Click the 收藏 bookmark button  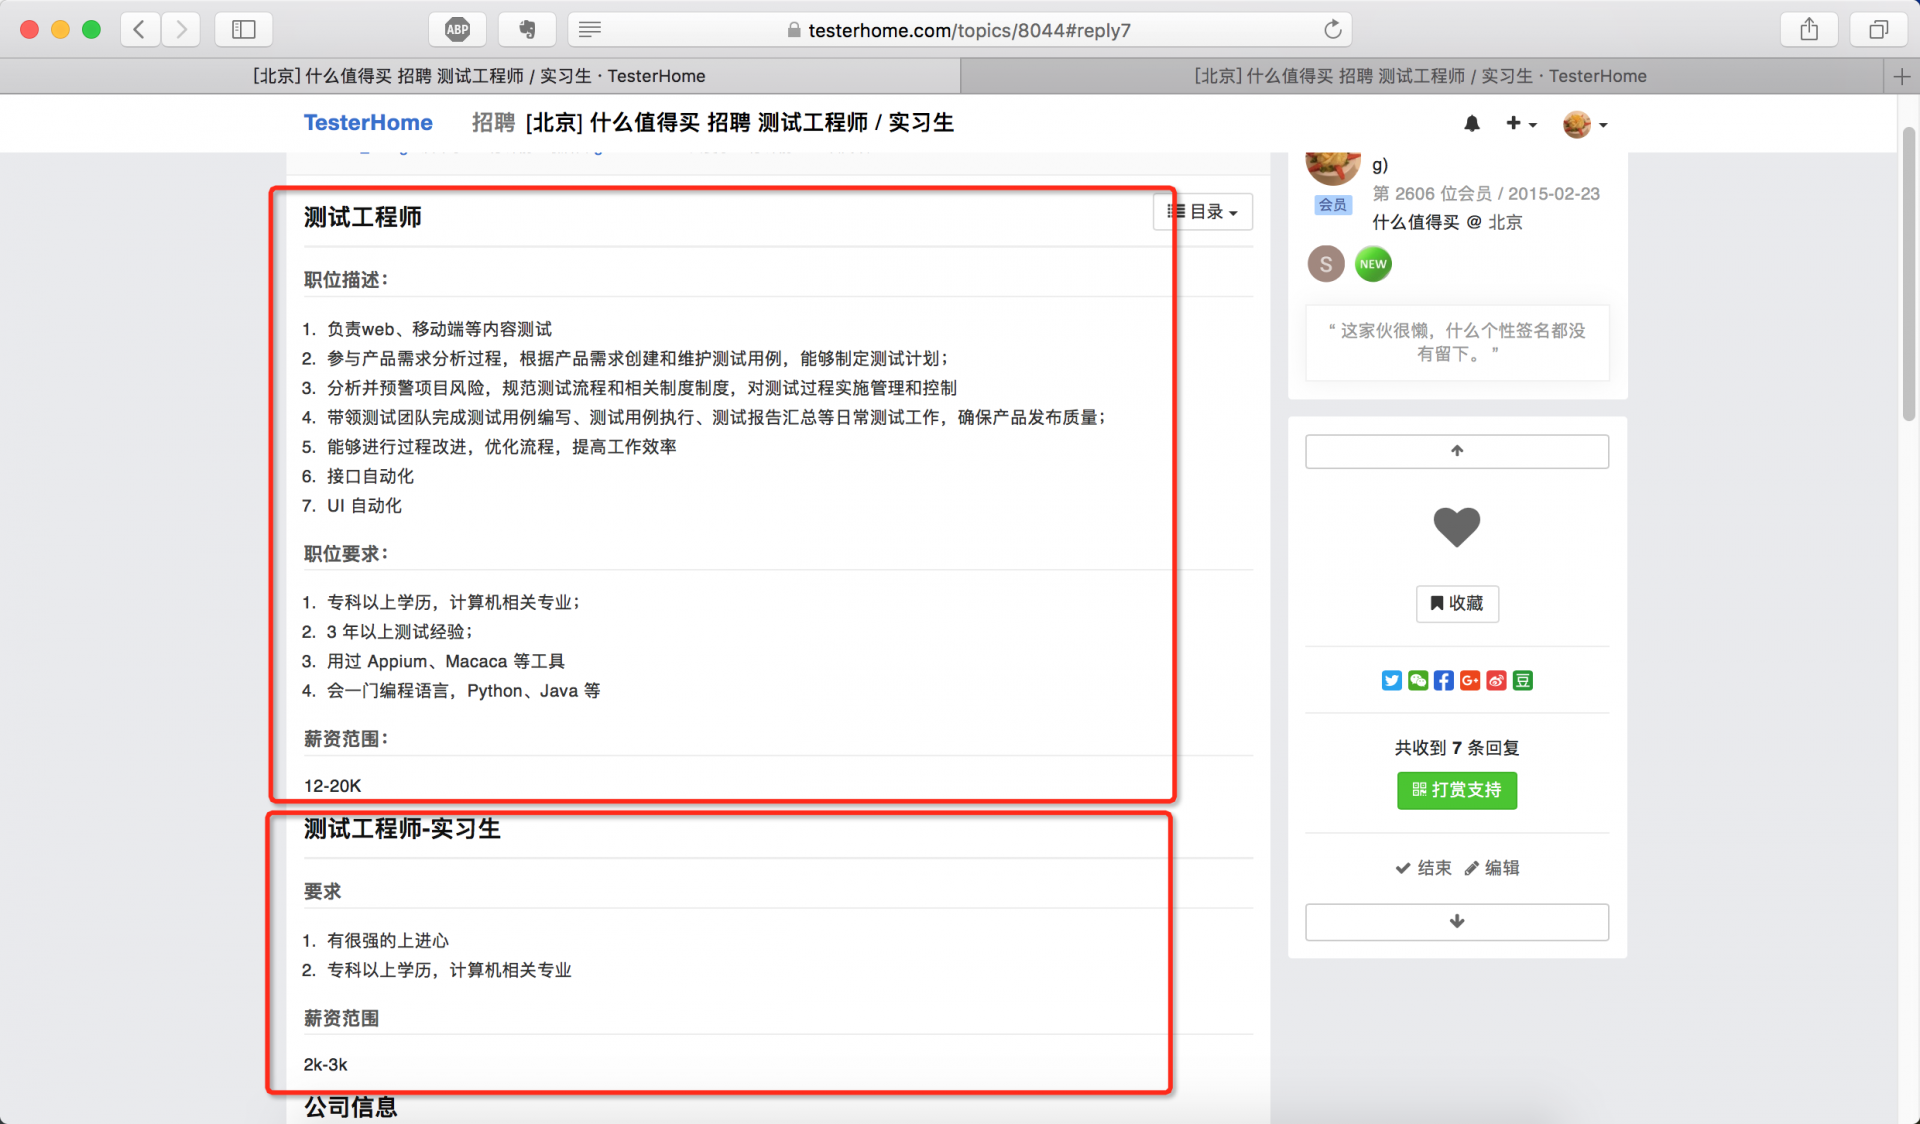(1457, 603)
